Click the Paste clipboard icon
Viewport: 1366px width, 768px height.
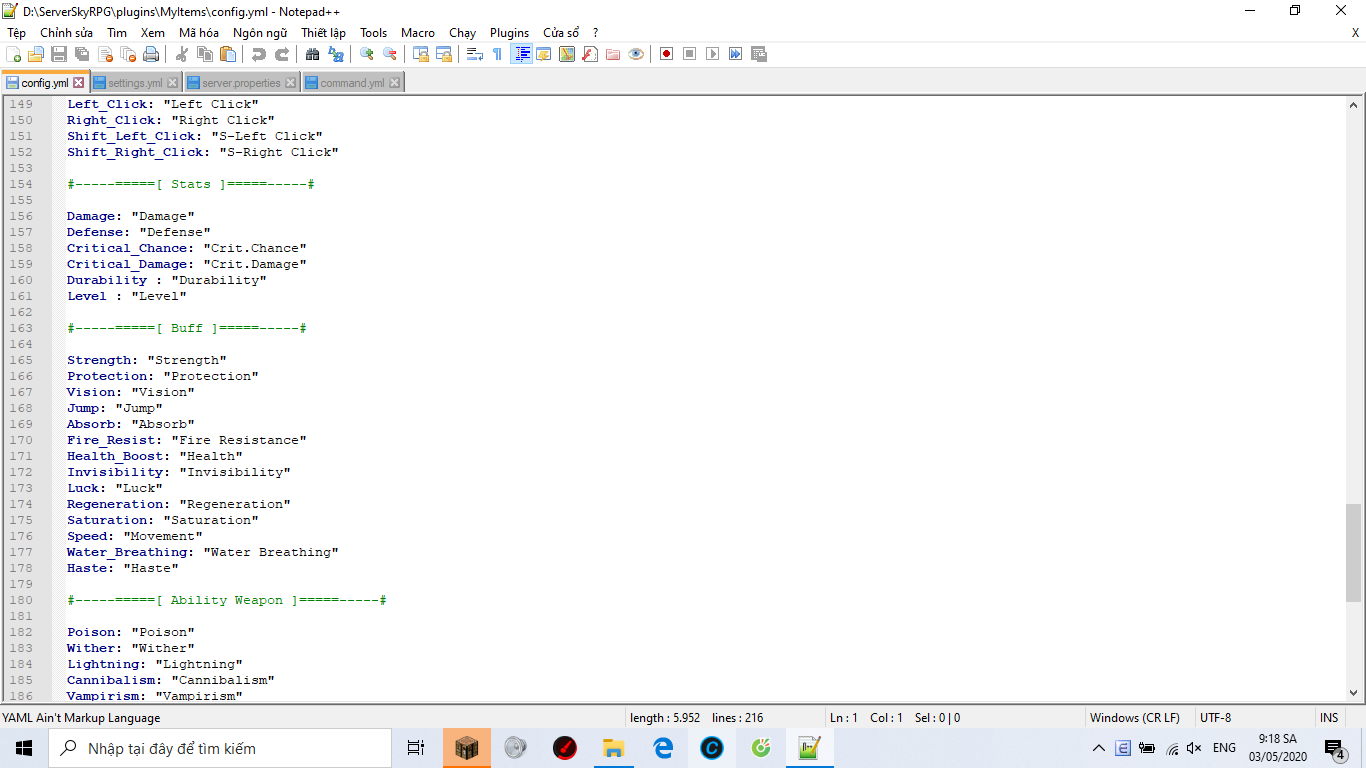pos(228,54)
